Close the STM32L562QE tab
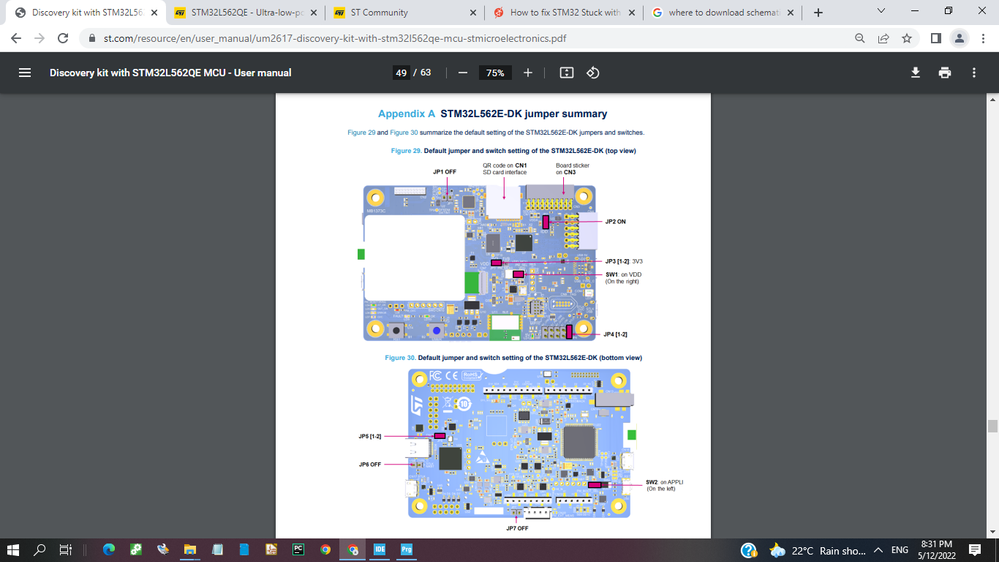This screenshot has height=562, width=999. [314, 13]
